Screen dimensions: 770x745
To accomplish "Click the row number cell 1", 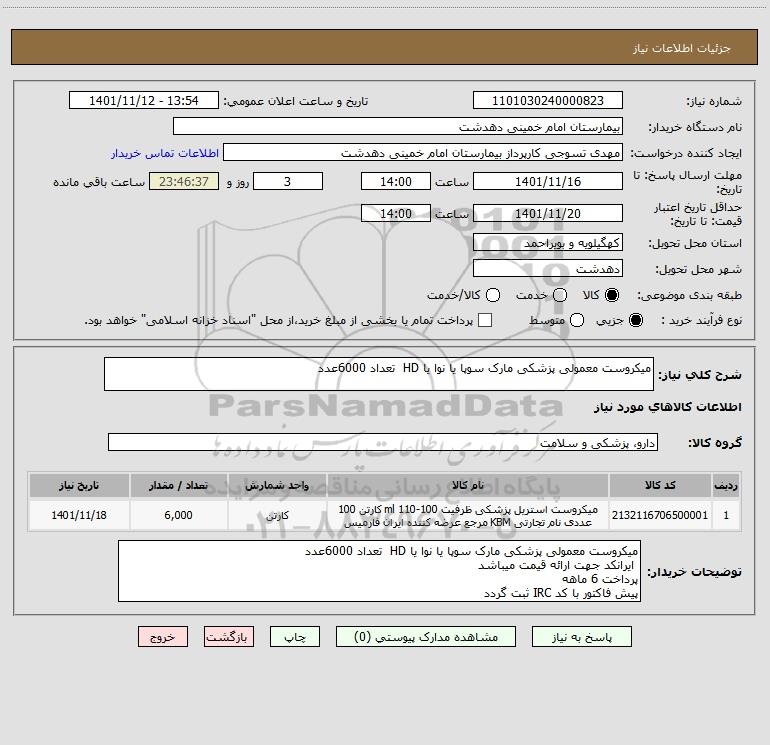I will pos(726,515).
